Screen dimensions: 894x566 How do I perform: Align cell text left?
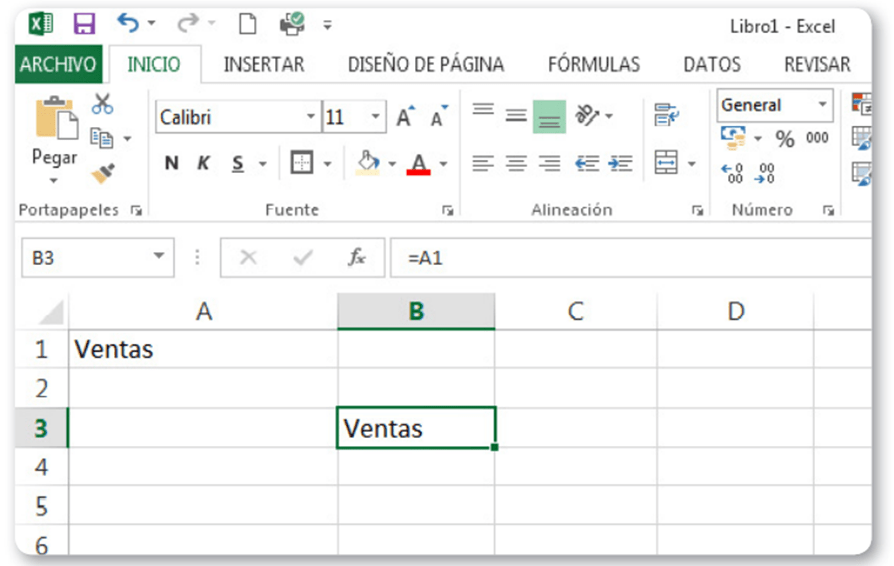[x=483, y=164]
